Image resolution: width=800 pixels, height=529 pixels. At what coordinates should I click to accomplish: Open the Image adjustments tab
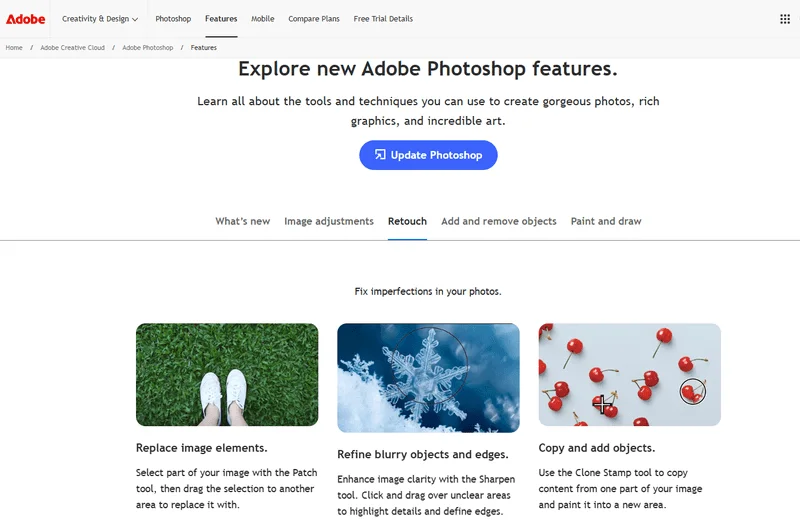point(329,221)
